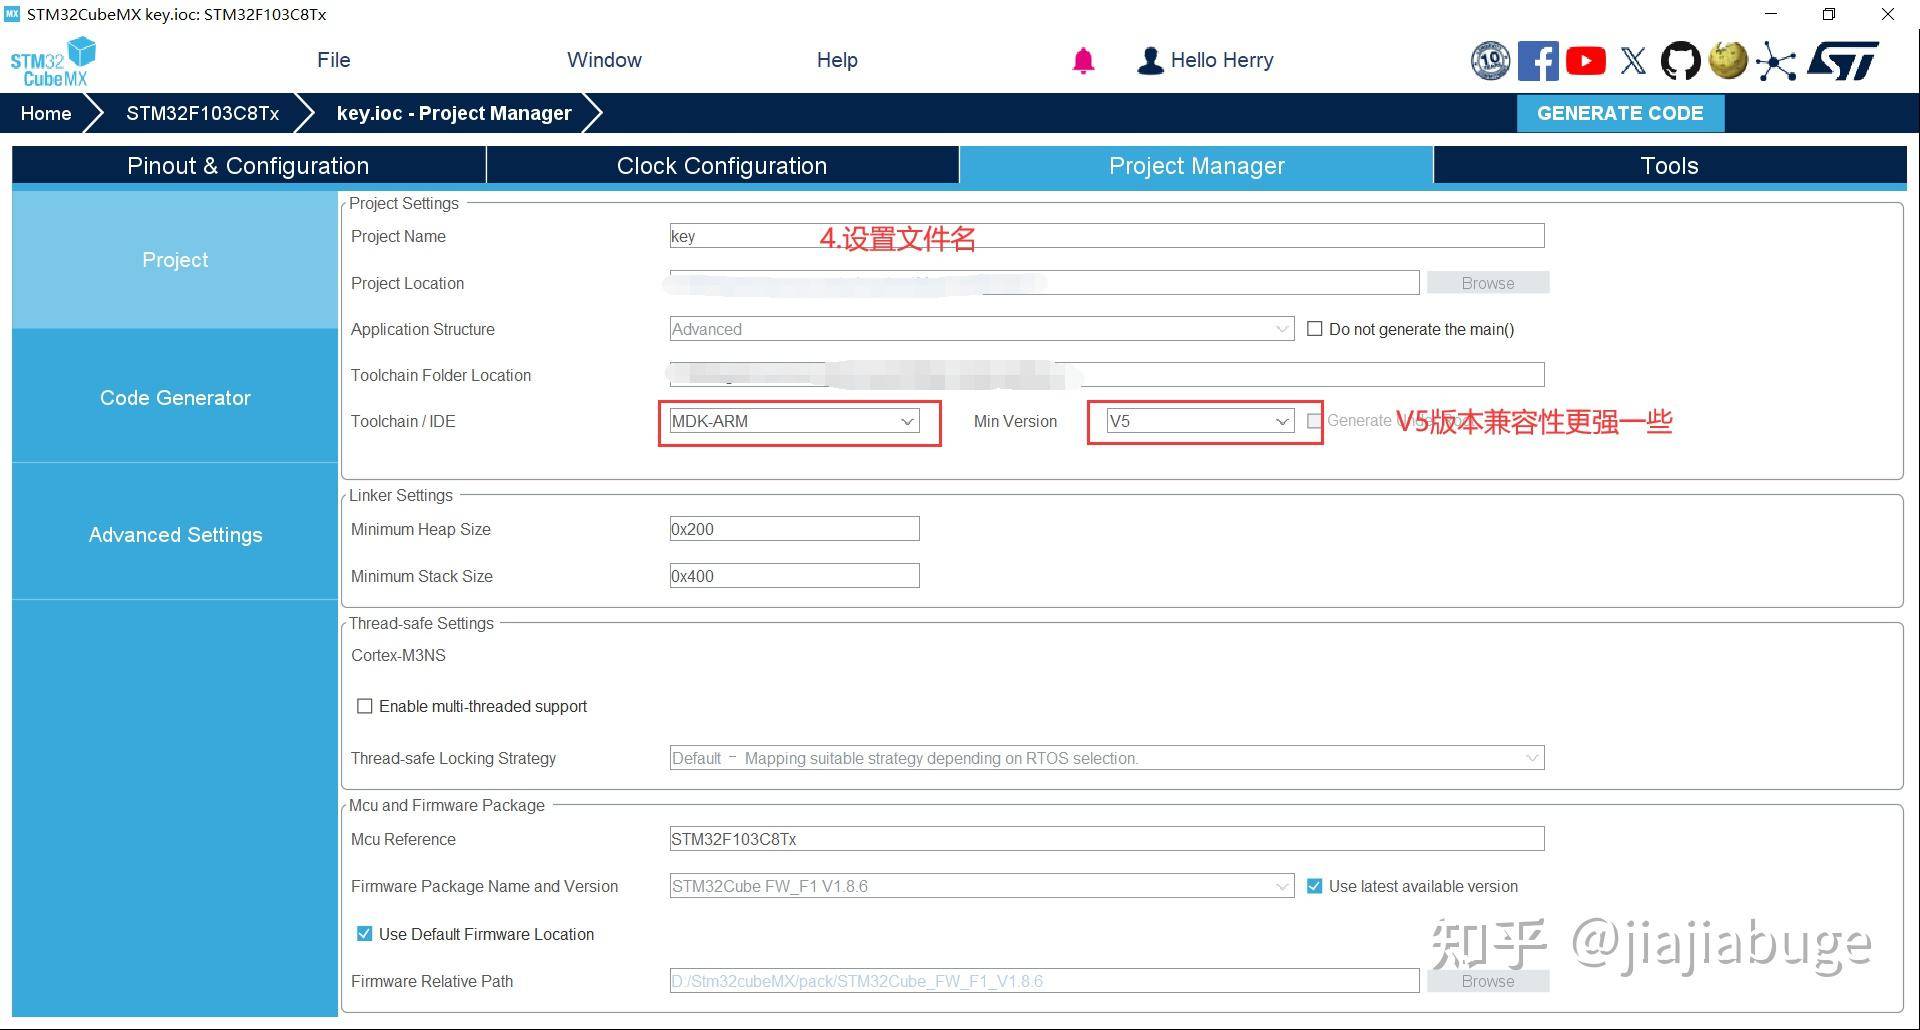Screen dimensions: 1920x1030
Task: Click the Min Version label
Action: (1015, 421)
